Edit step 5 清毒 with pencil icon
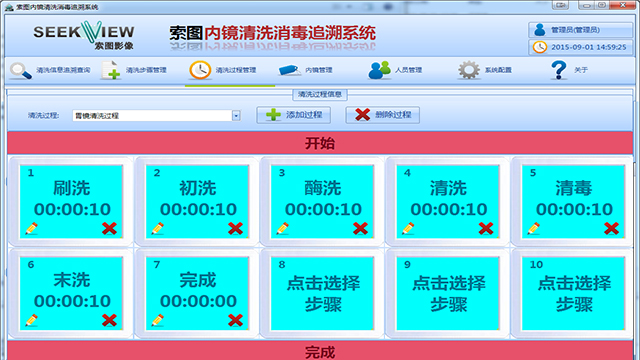 533,228
